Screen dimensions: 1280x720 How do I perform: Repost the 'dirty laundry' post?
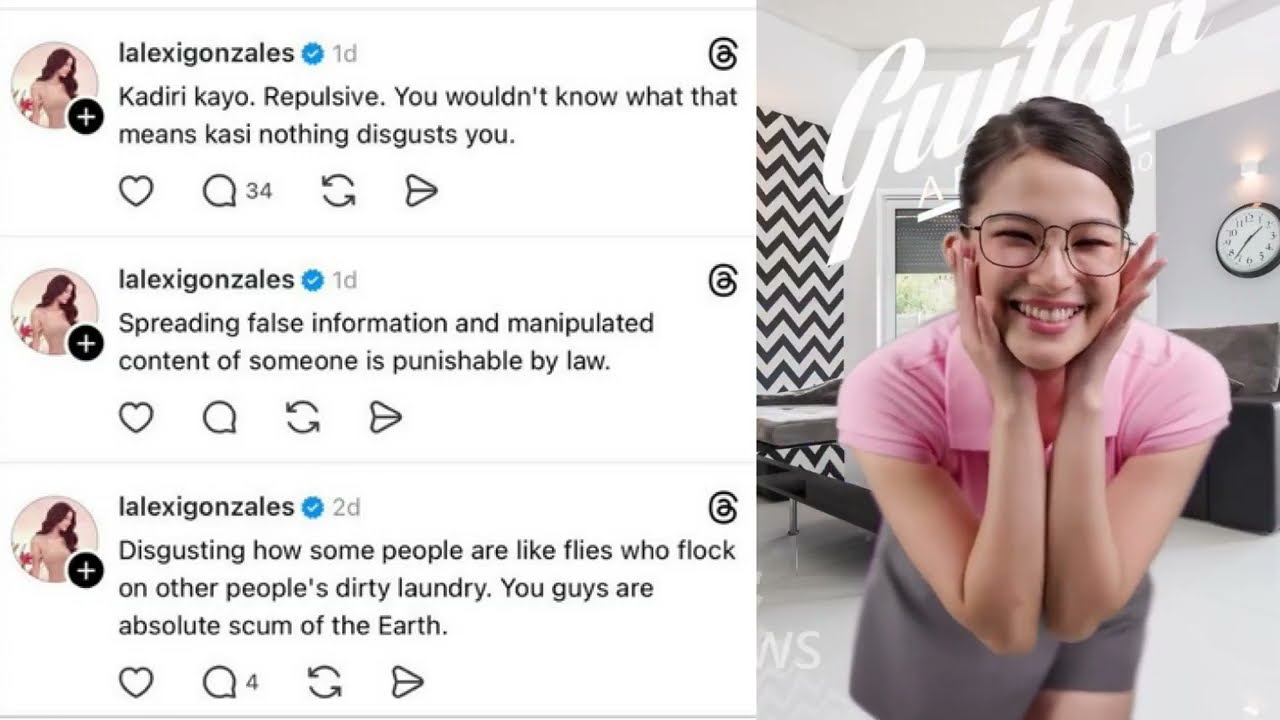tap(325, 683)
